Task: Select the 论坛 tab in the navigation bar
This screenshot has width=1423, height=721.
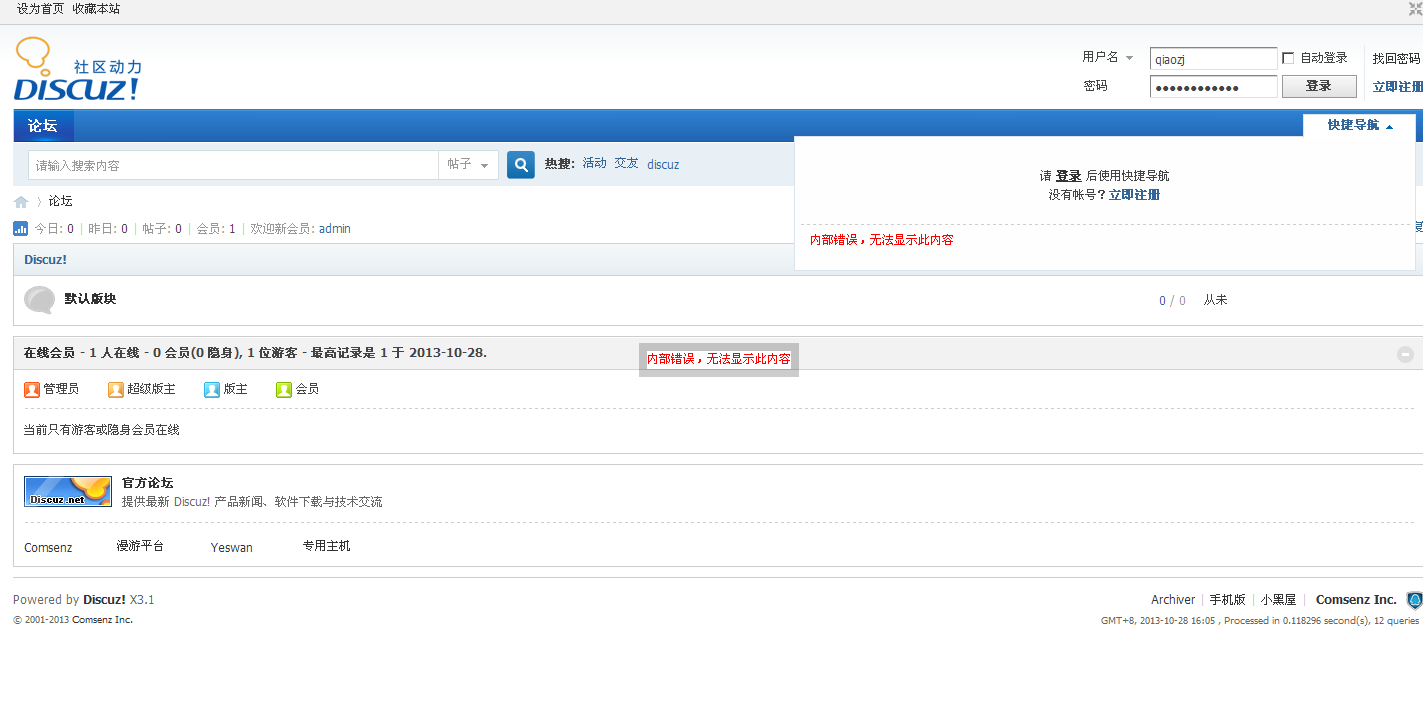Action: click(43, 126)
